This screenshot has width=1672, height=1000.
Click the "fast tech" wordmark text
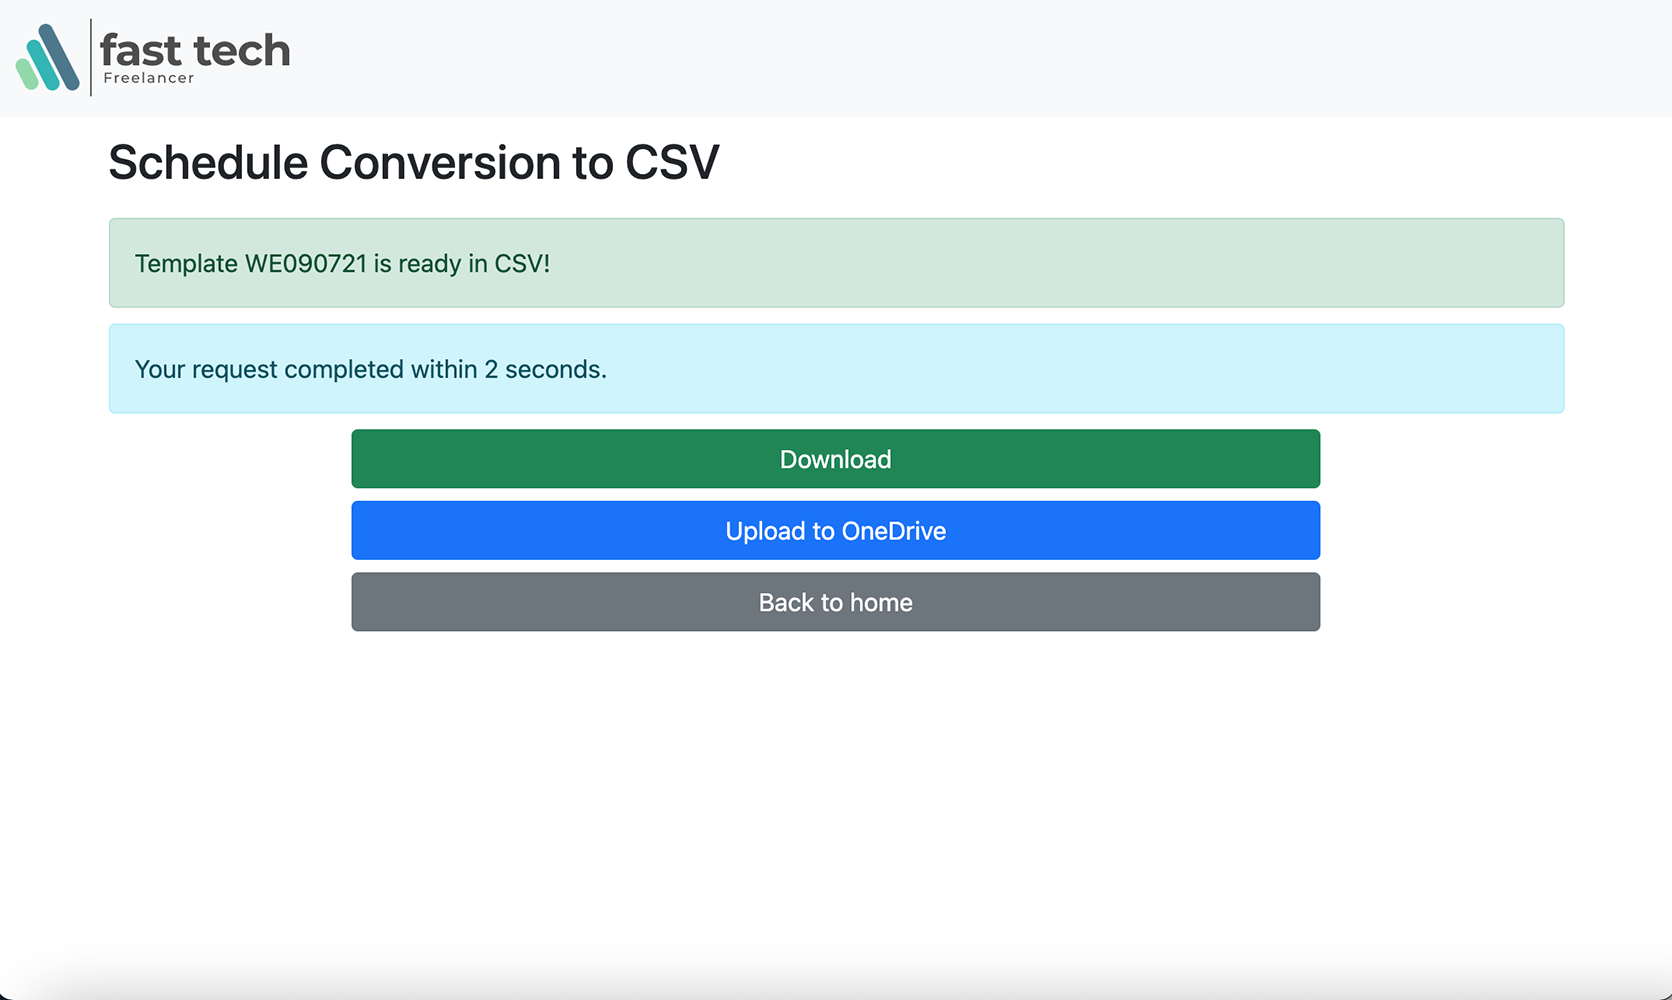tap(195, 50)
